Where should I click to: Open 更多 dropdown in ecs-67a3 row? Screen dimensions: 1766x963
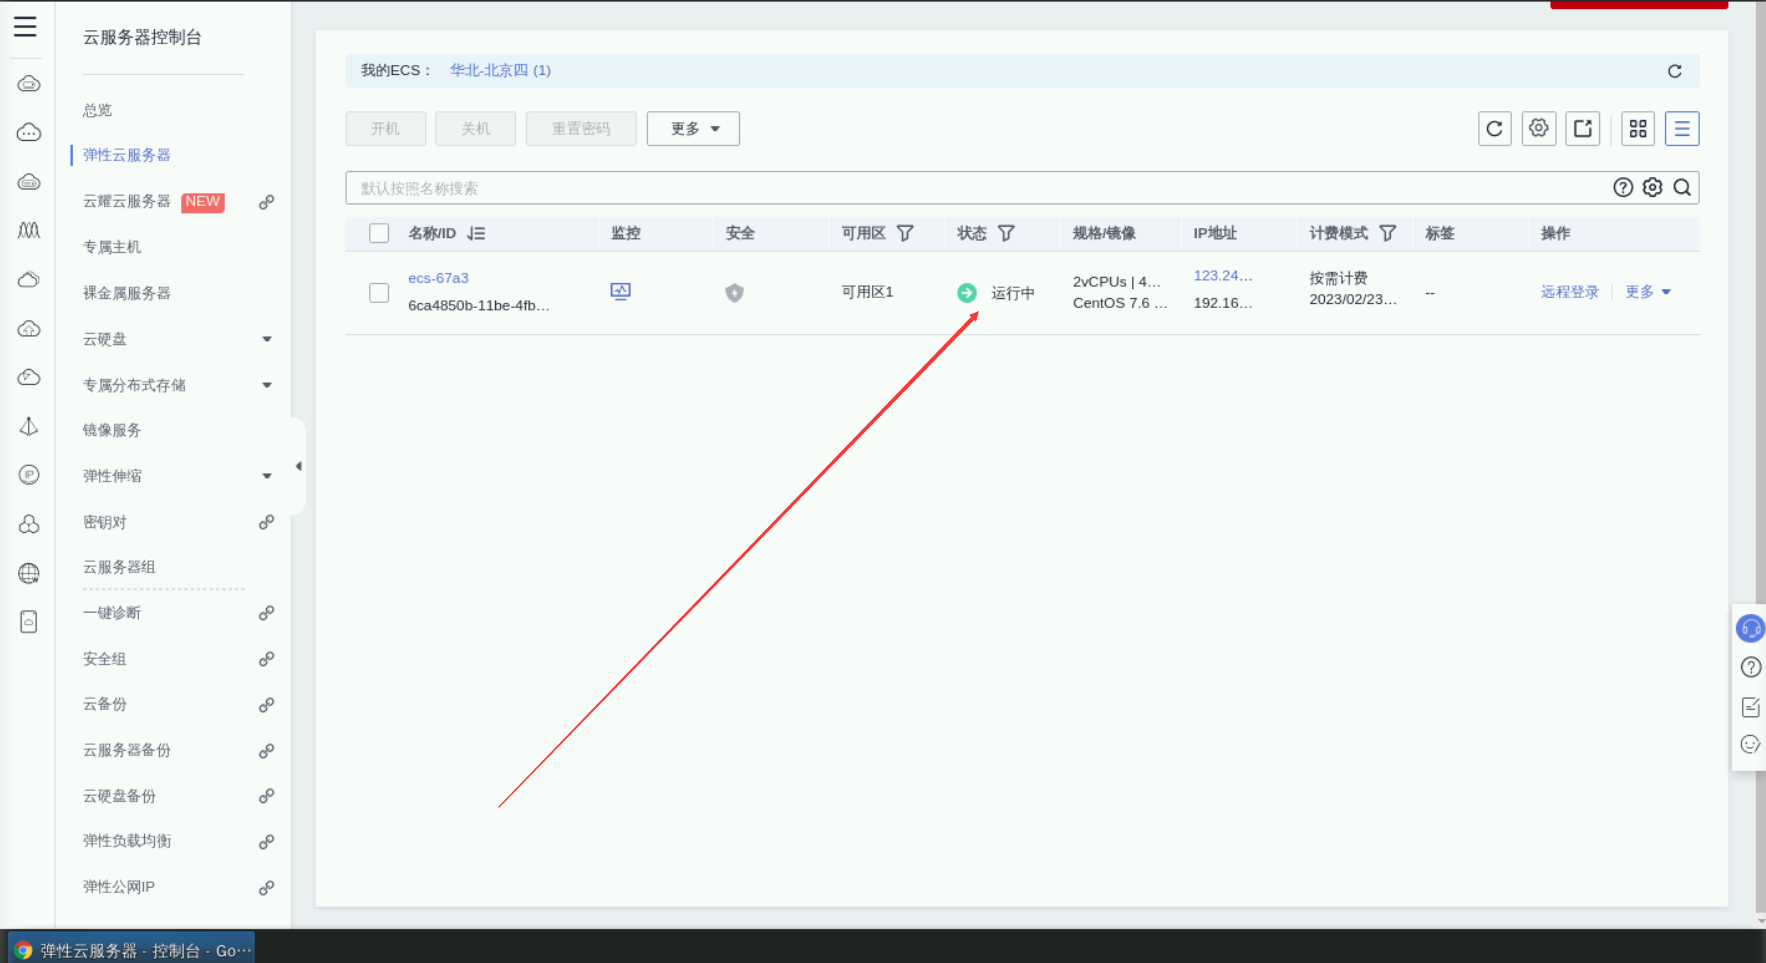[1648, 292]
